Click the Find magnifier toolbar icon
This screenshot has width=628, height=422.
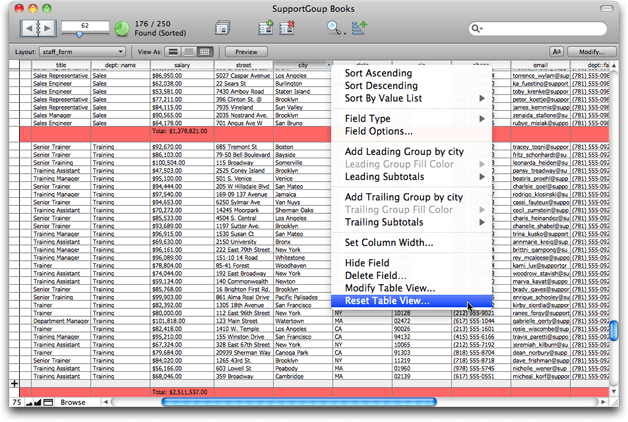334,27
